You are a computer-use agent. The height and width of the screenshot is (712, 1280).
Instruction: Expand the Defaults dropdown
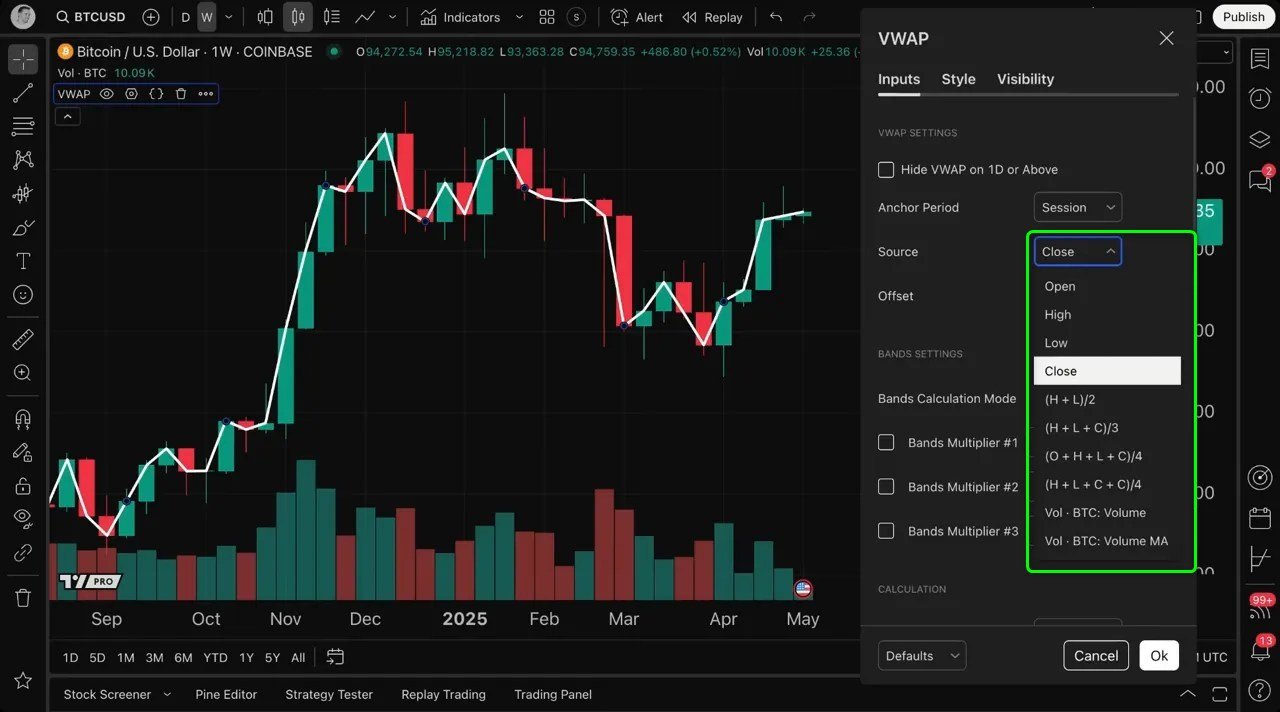tap(921, 656)
